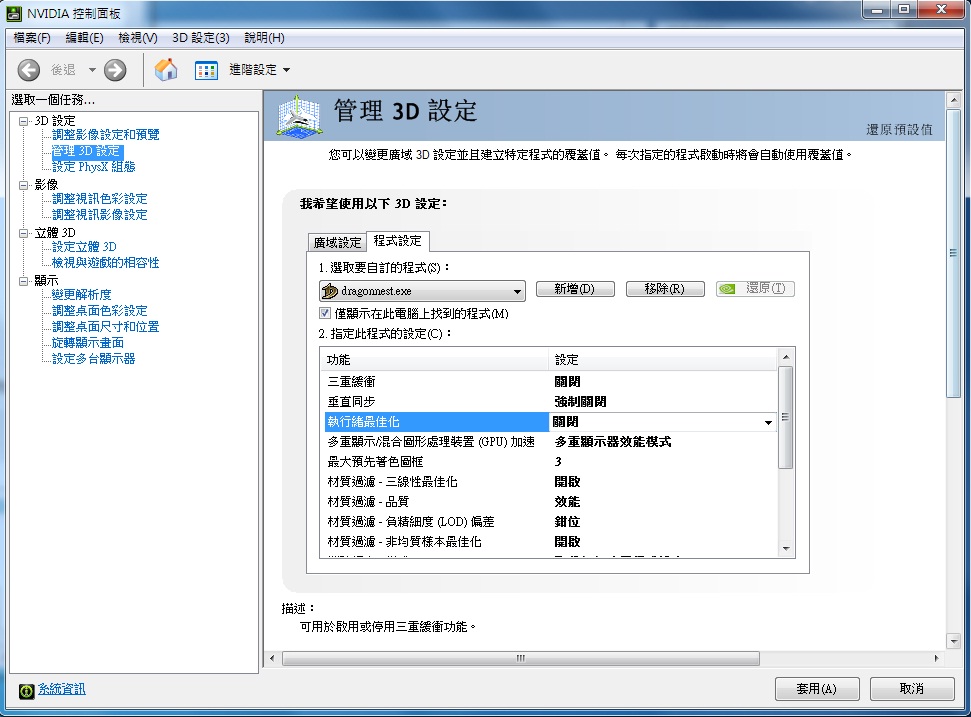Collapse the 3D 設定 tree node
This screenshot has height=717, width=971.
(24, 121)
